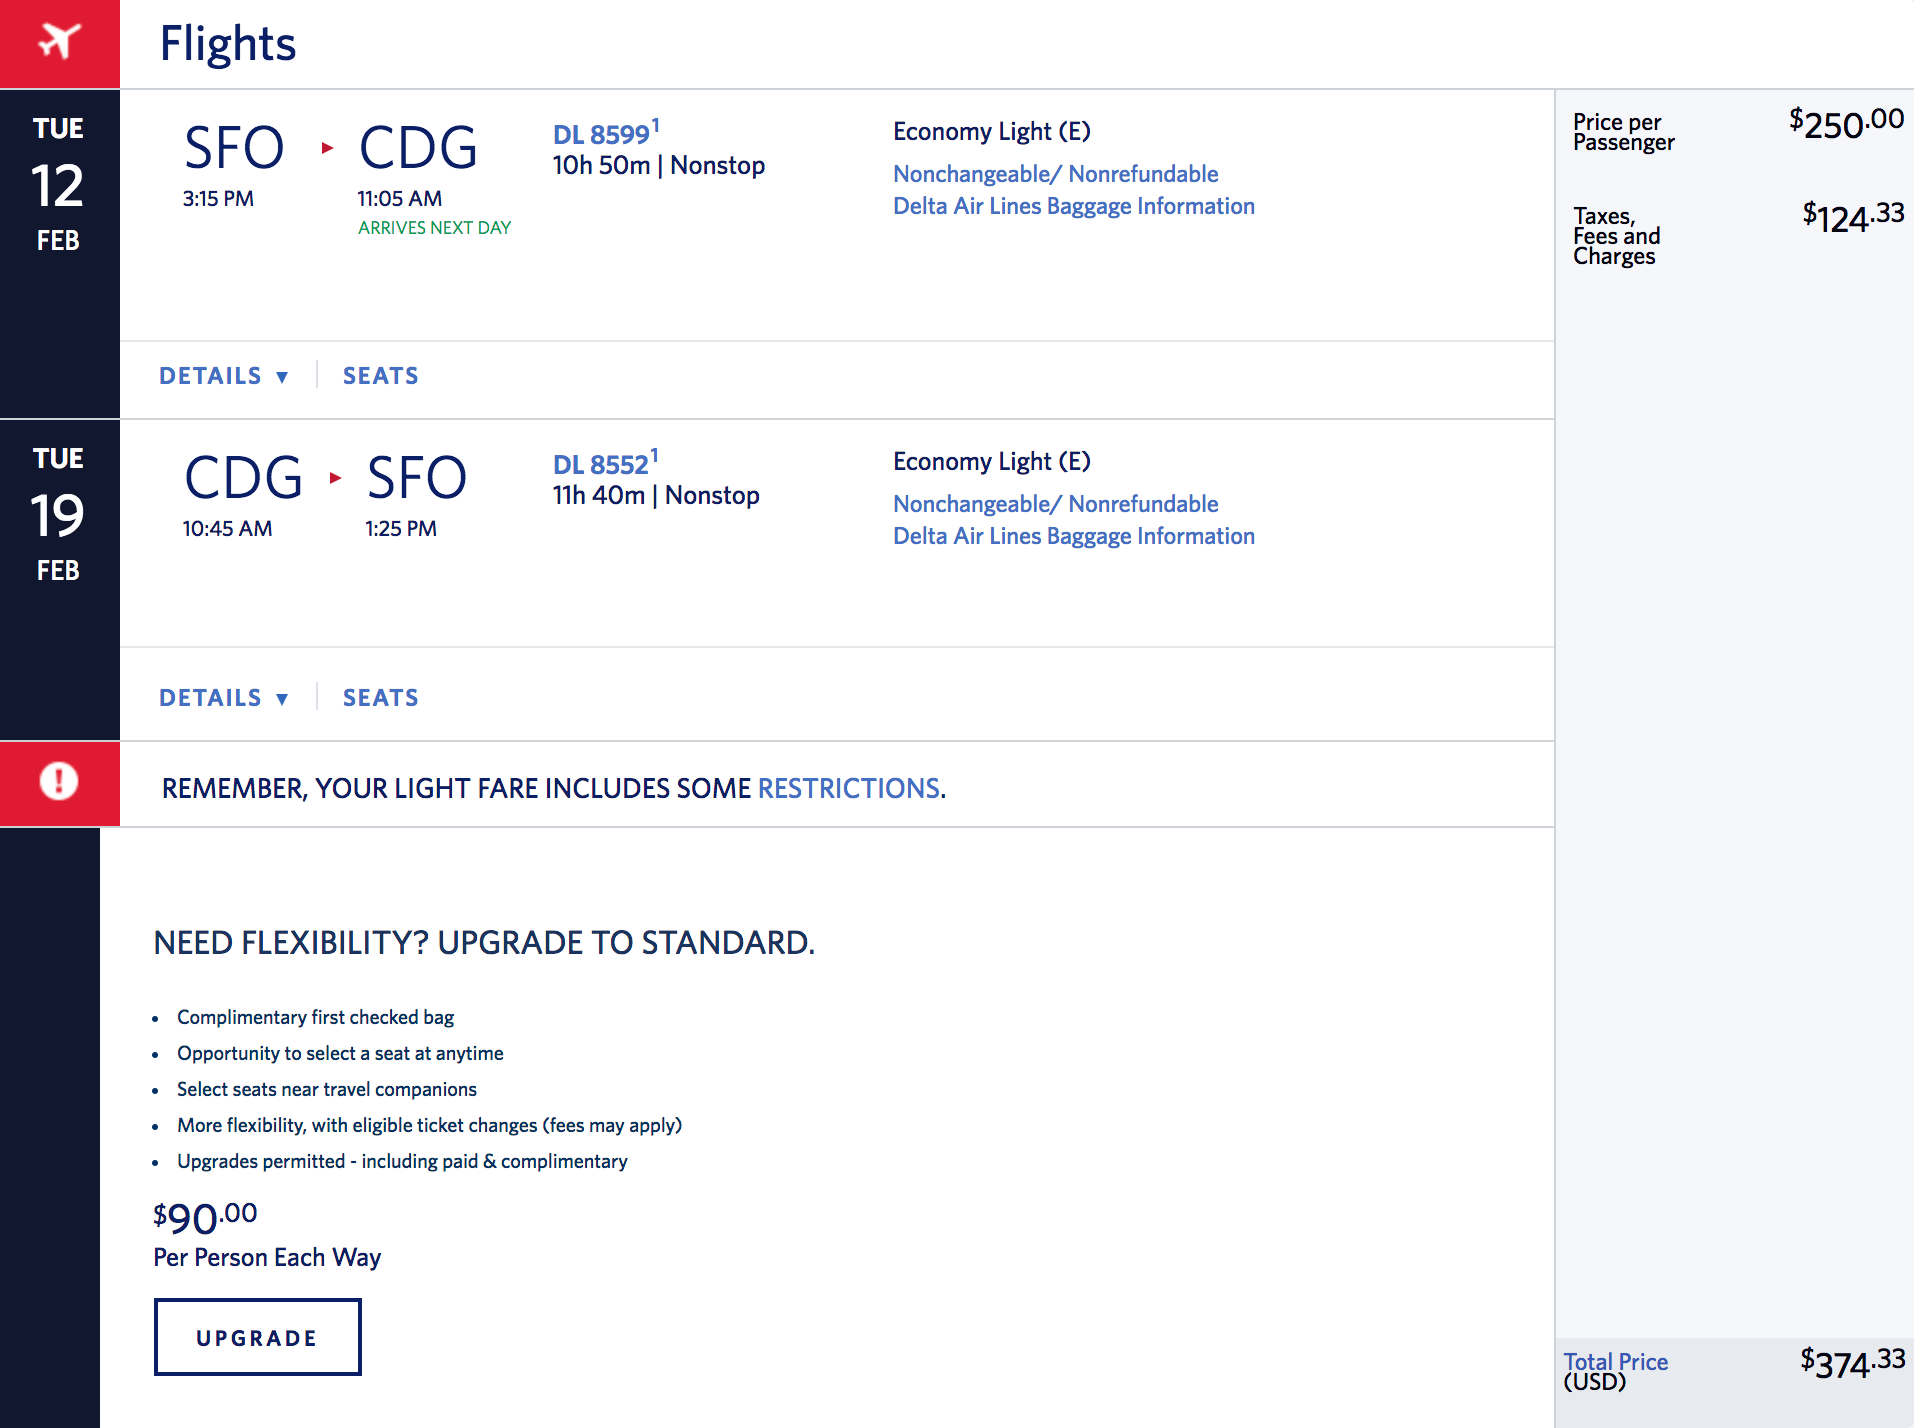Viewport: 1914px width, 1428px height.
Task: Click the red arrow between CDG and SFO
Action: 335,478
